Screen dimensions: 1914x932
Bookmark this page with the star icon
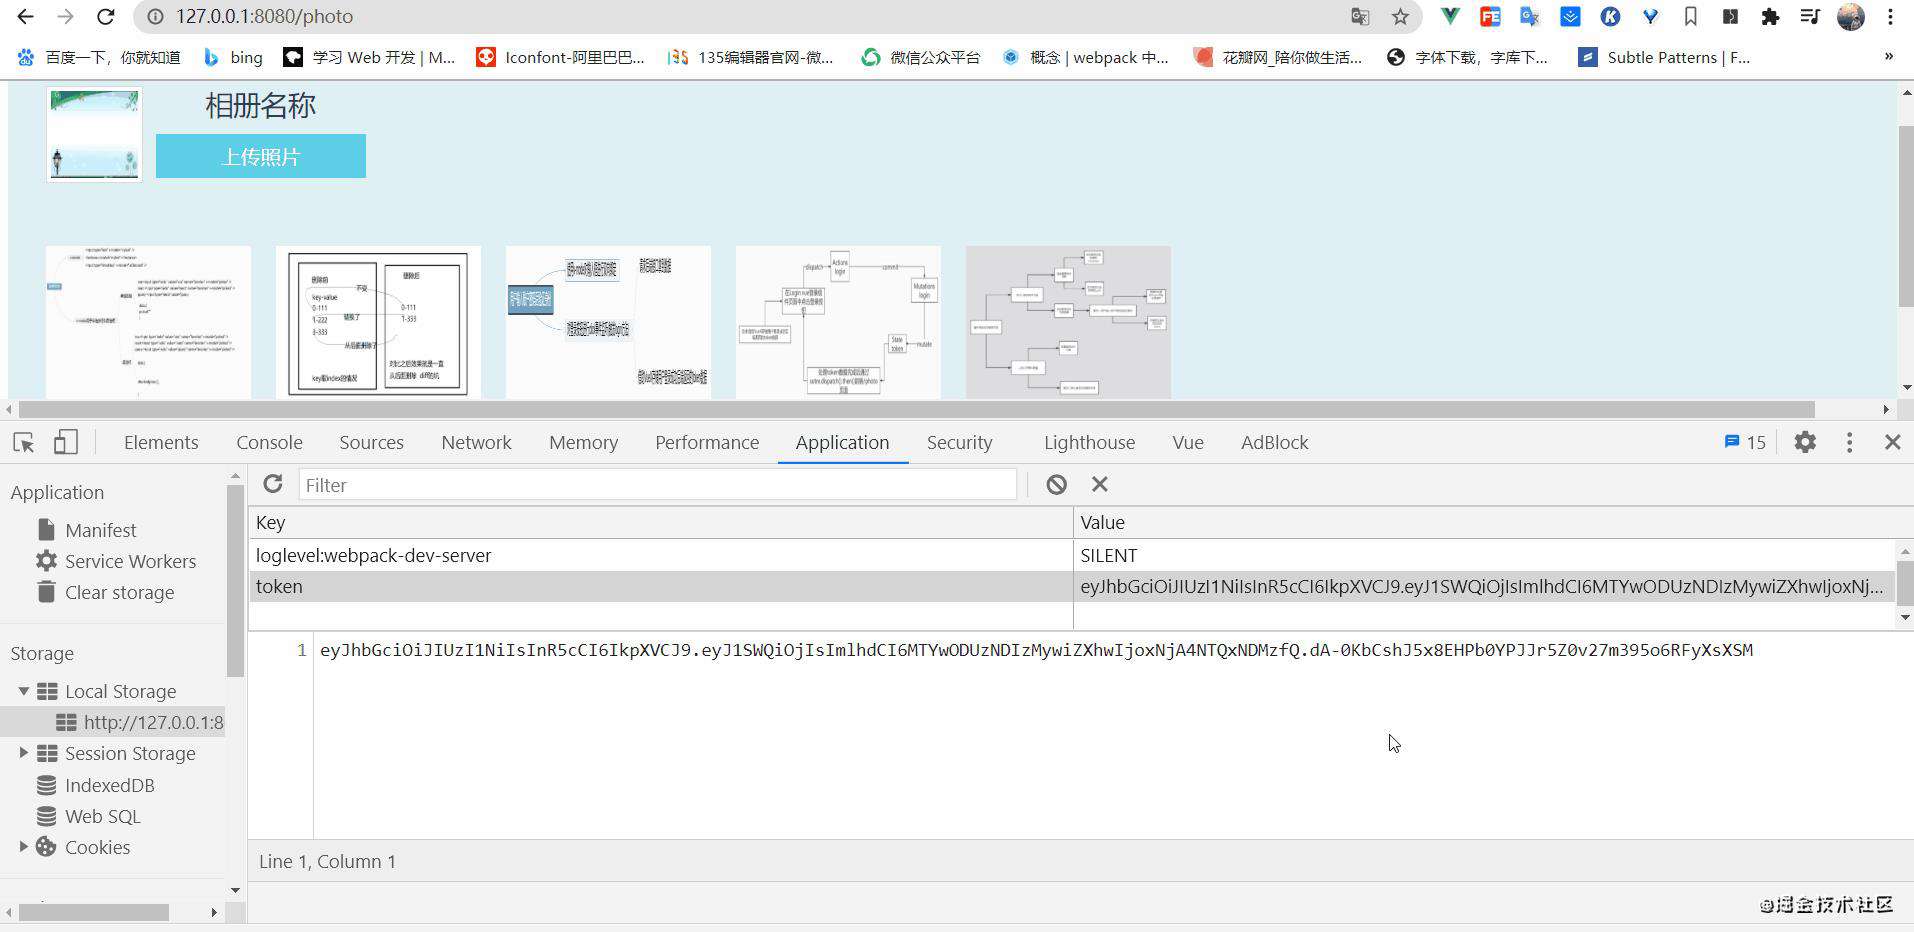point(1400,17)
